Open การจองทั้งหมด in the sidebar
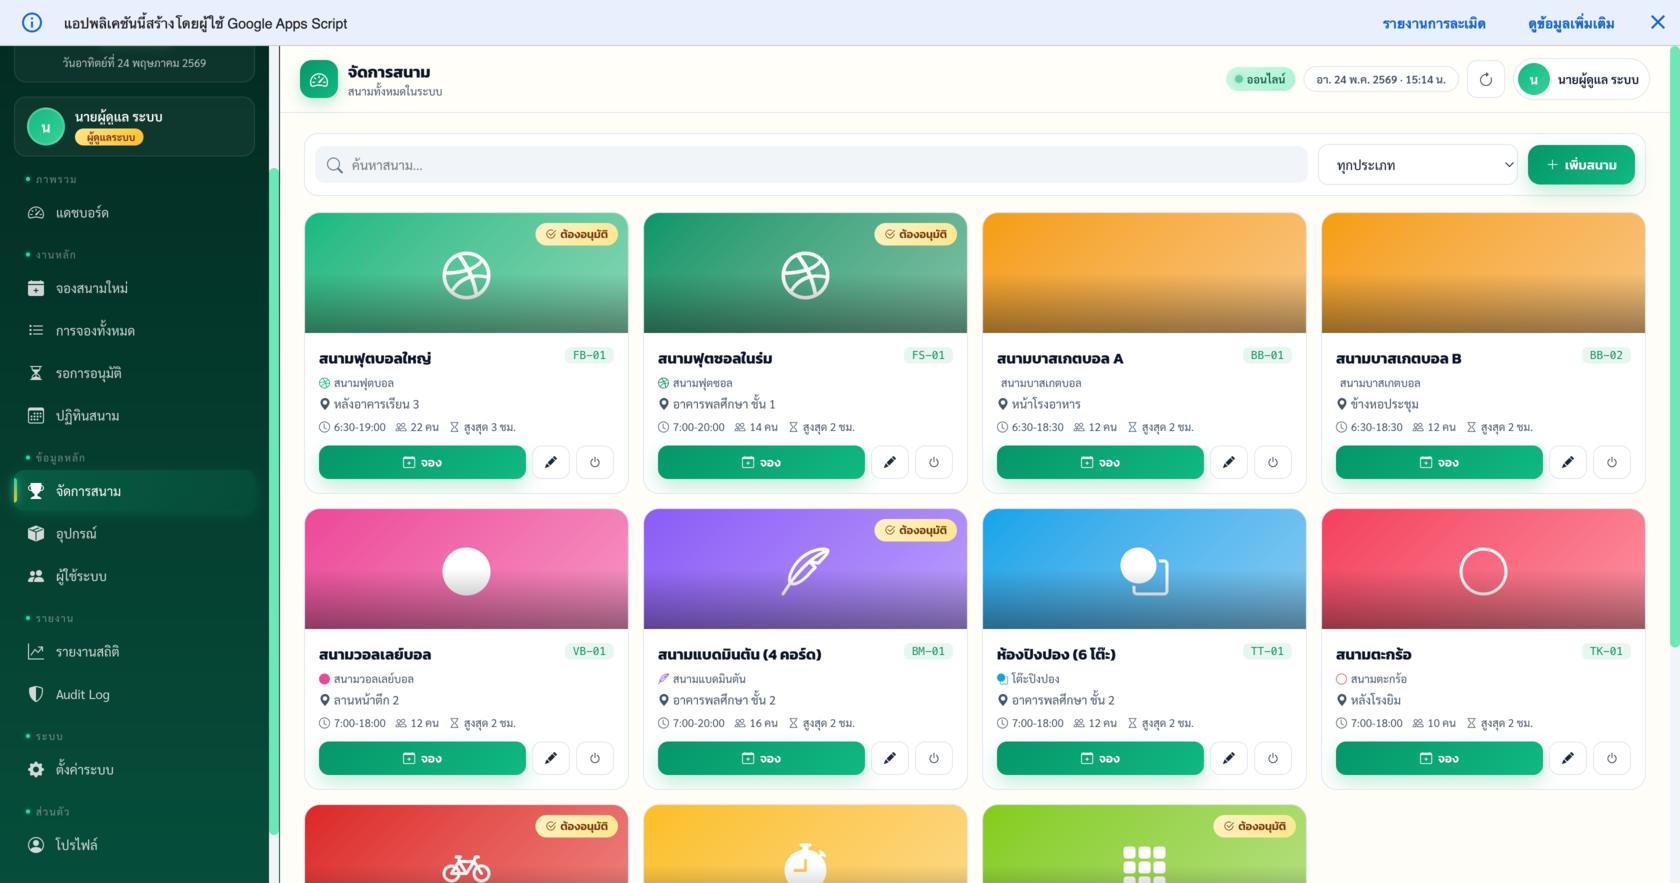The width and height of the screenshot is (1680, 883). 135,330
